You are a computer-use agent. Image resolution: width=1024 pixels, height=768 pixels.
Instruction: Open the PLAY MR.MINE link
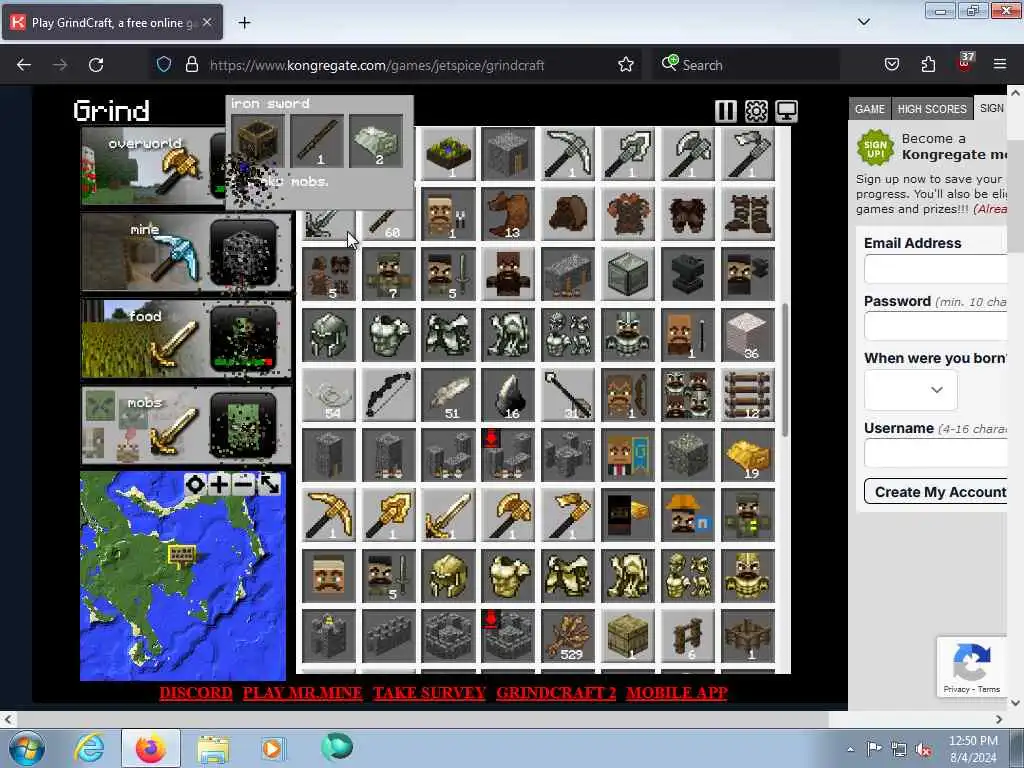[302, 693]
